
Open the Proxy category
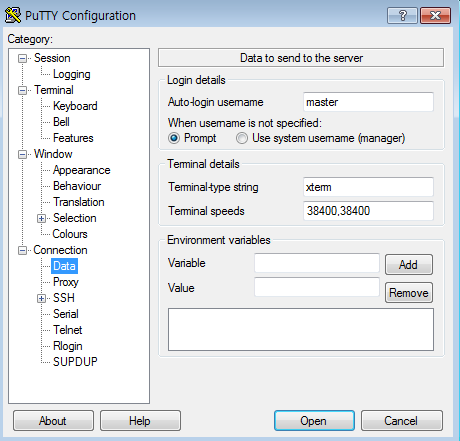coord(66,282)
